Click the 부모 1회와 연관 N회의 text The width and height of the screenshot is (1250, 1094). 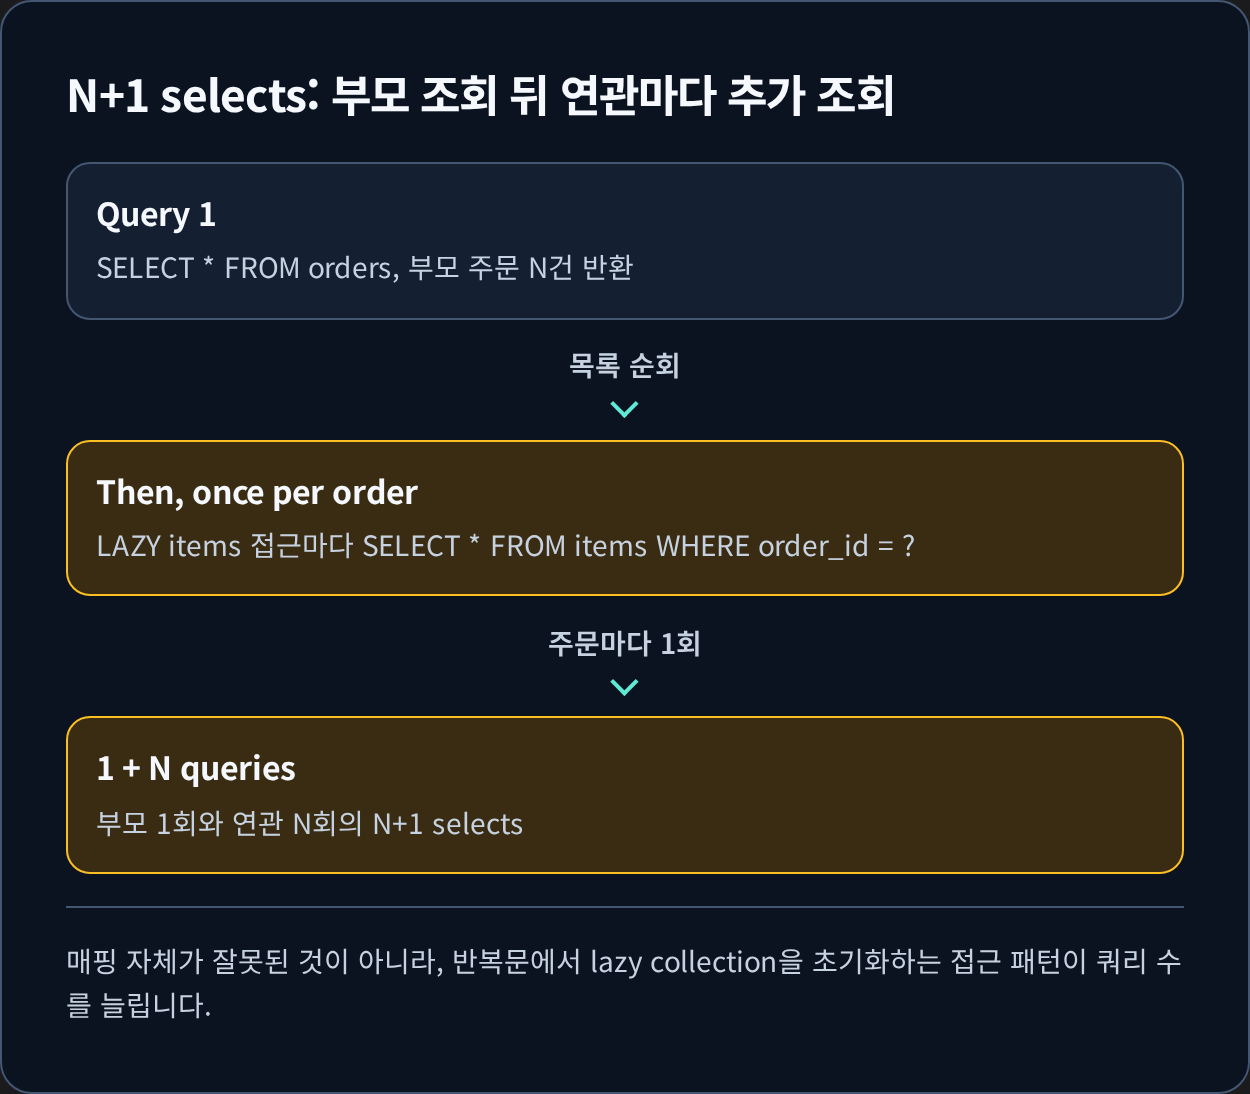click(x=229, y=824)
